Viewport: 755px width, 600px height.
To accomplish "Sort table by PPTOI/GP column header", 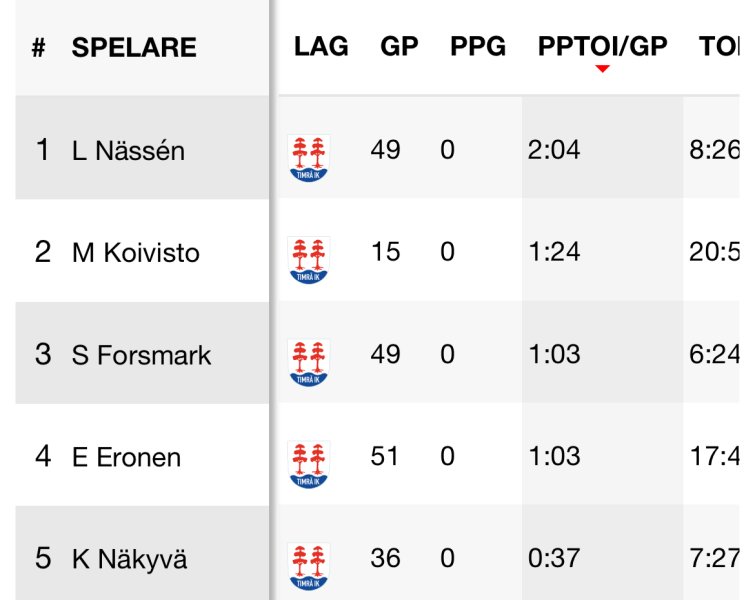I will point(602,47).
